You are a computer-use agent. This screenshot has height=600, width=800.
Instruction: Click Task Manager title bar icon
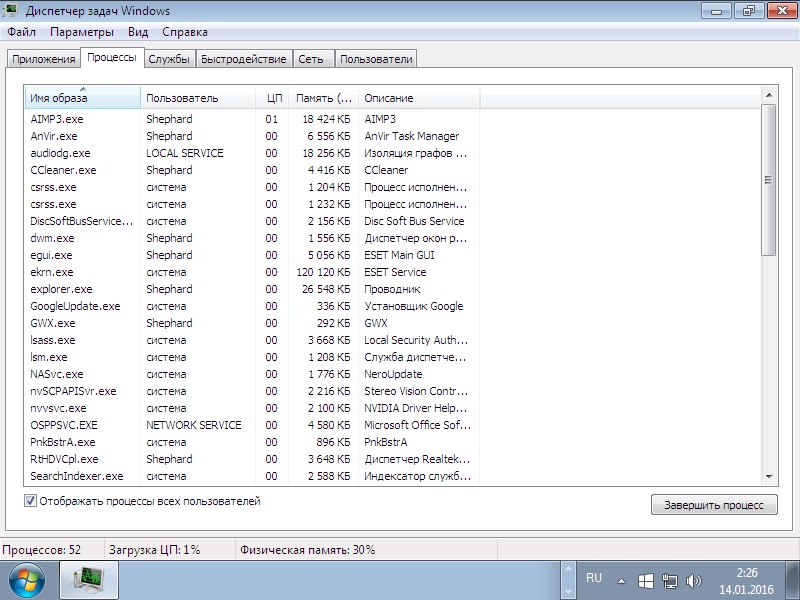pyautogui.click(x=10, y=10)
